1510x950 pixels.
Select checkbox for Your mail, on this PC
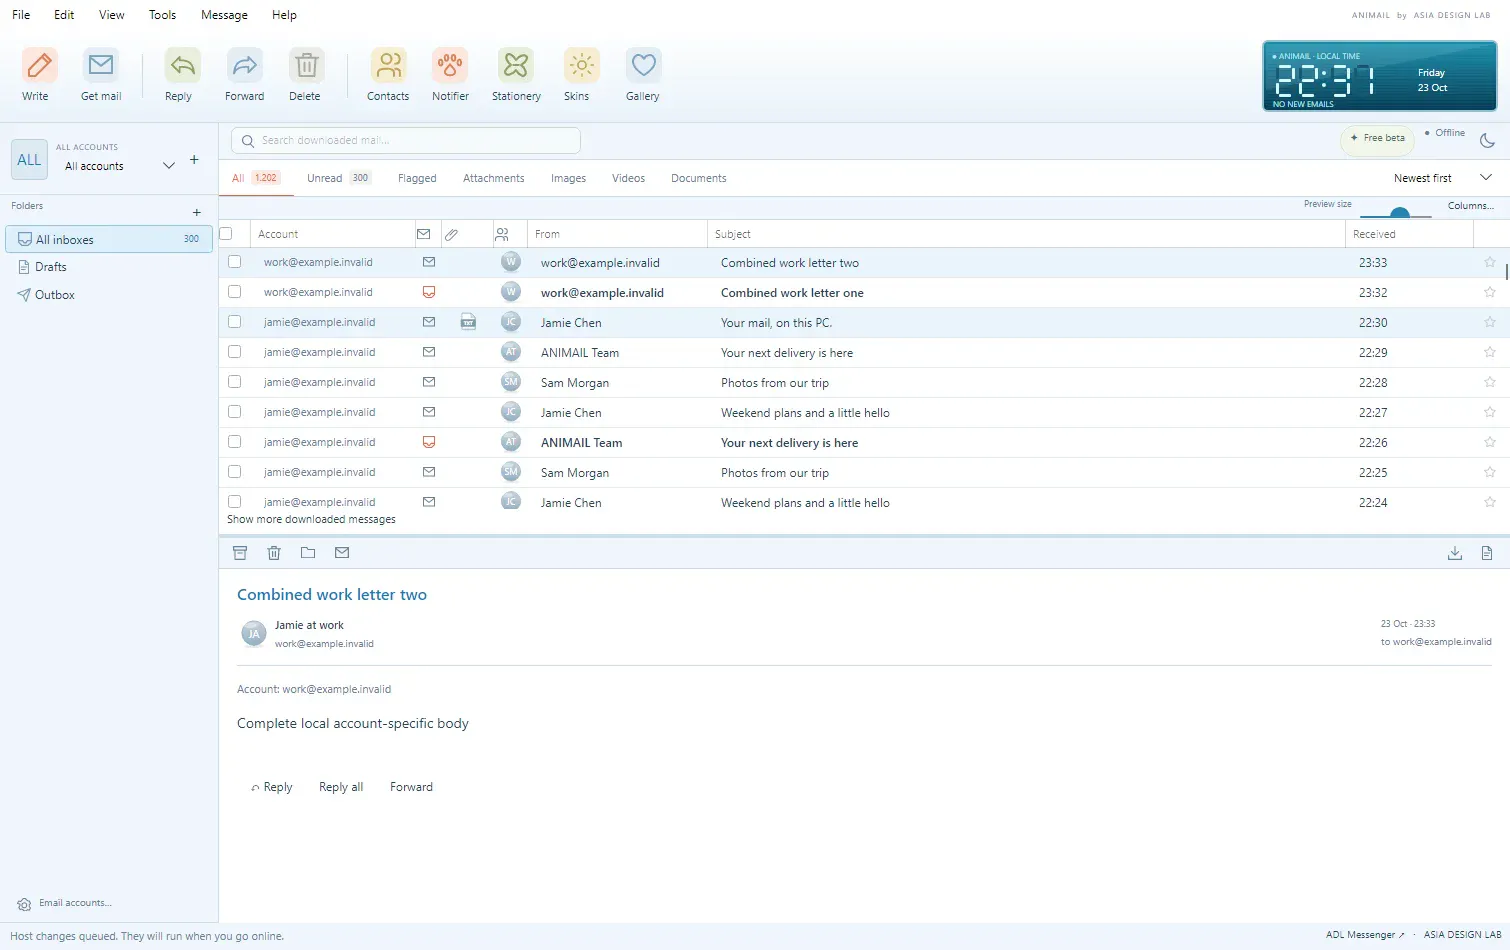(x=235, y=322)
